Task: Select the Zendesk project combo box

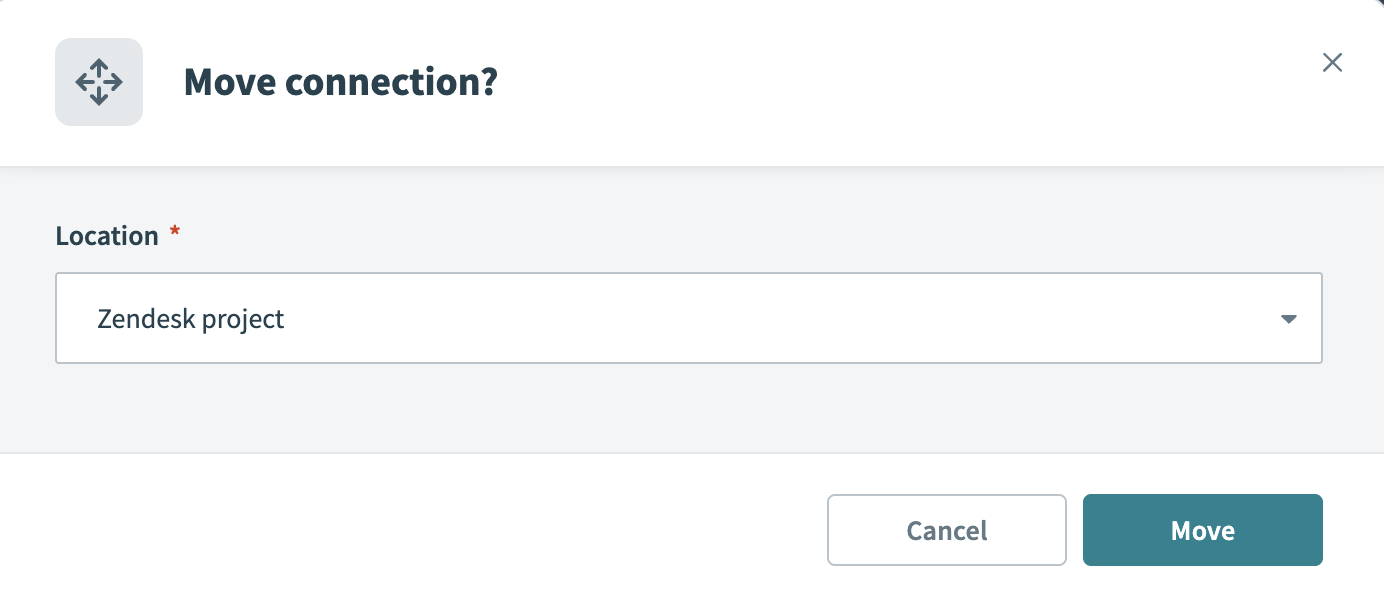Action: tap(689, 318)
